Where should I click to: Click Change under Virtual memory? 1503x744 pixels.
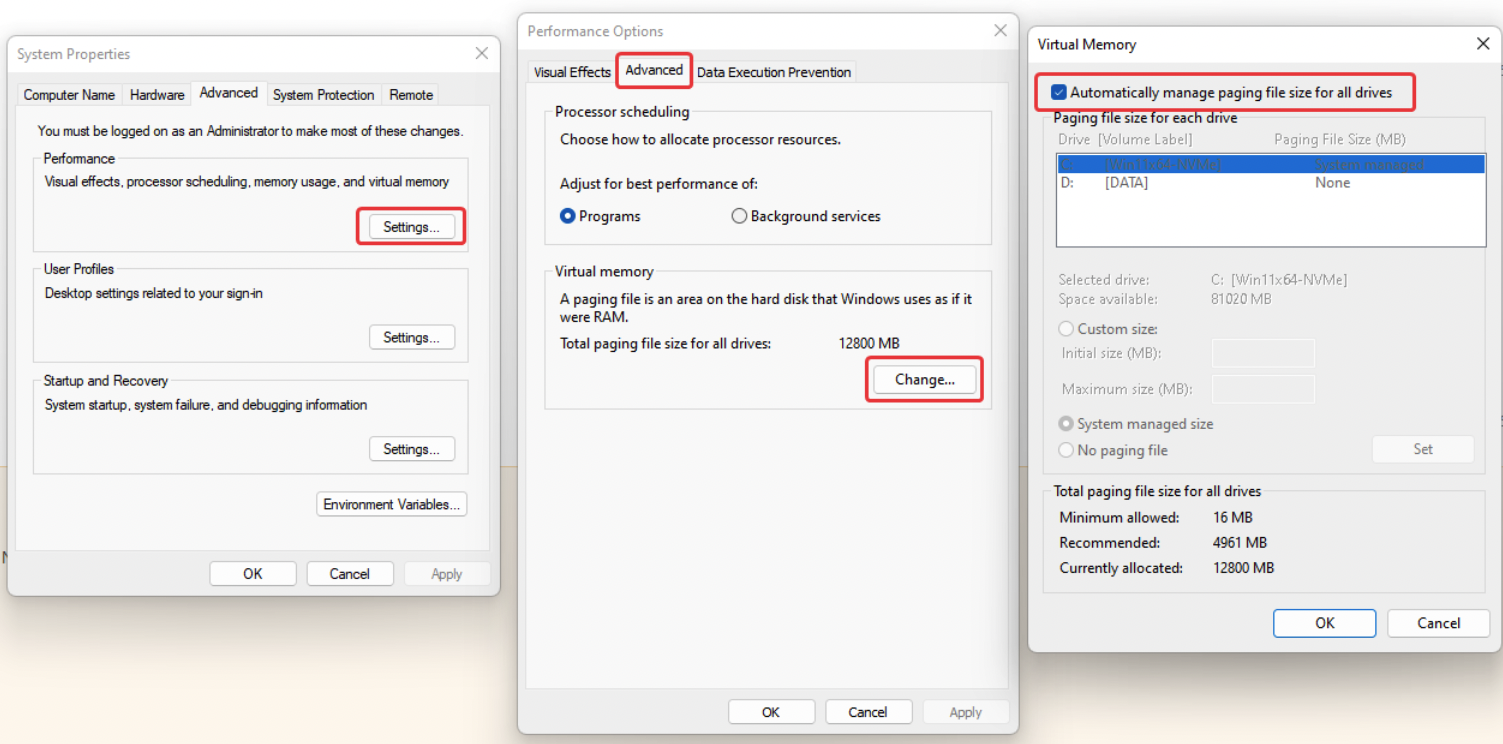pos(924,380)
